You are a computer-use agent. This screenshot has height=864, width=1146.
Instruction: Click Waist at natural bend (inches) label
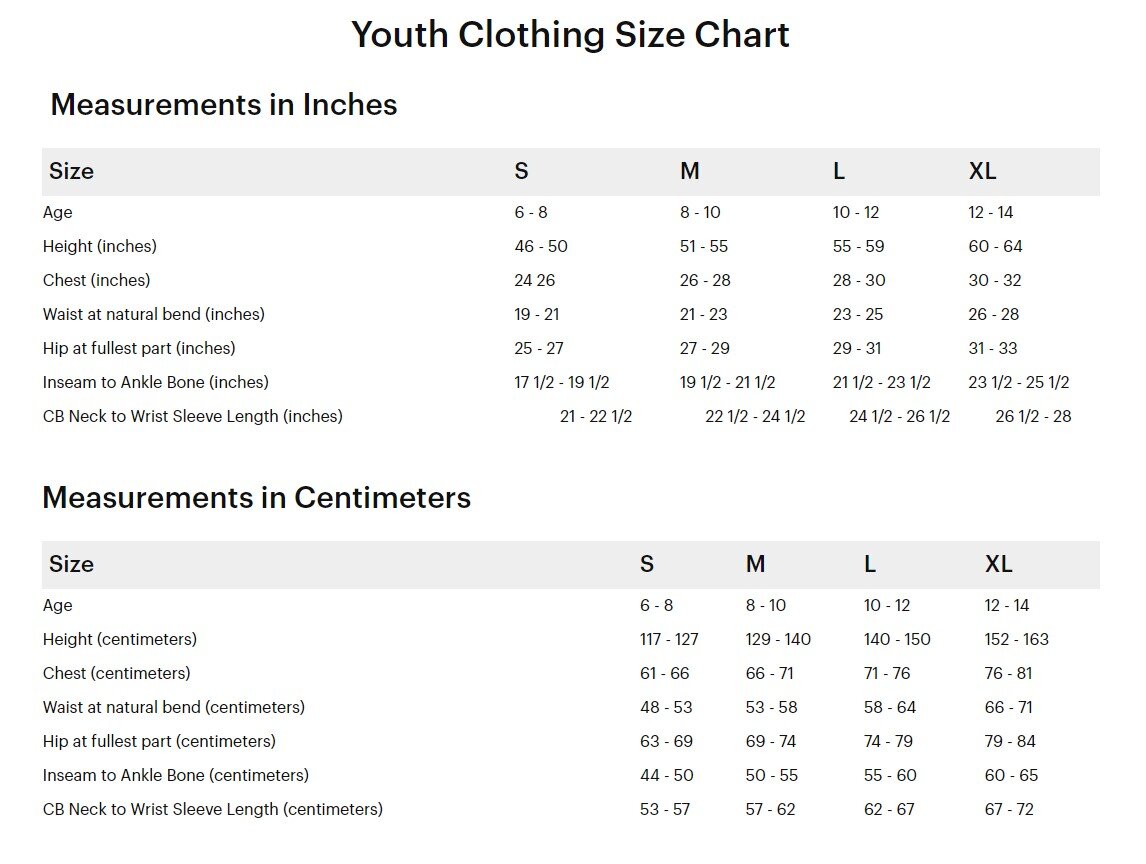(154, 315)
